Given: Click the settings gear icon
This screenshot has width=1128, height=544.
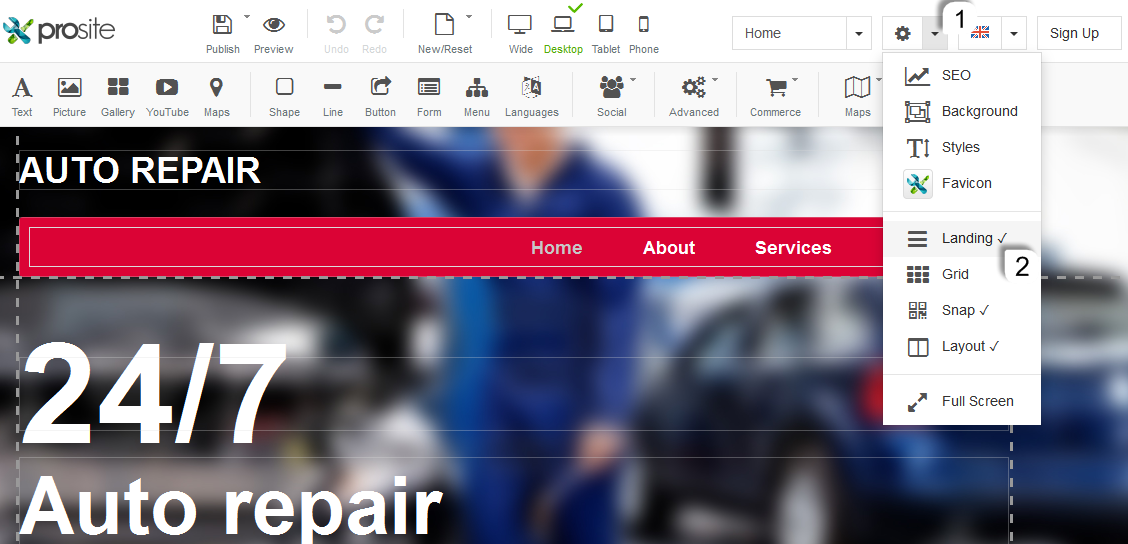Looking at the screenshot, I should tap(902, 33).
